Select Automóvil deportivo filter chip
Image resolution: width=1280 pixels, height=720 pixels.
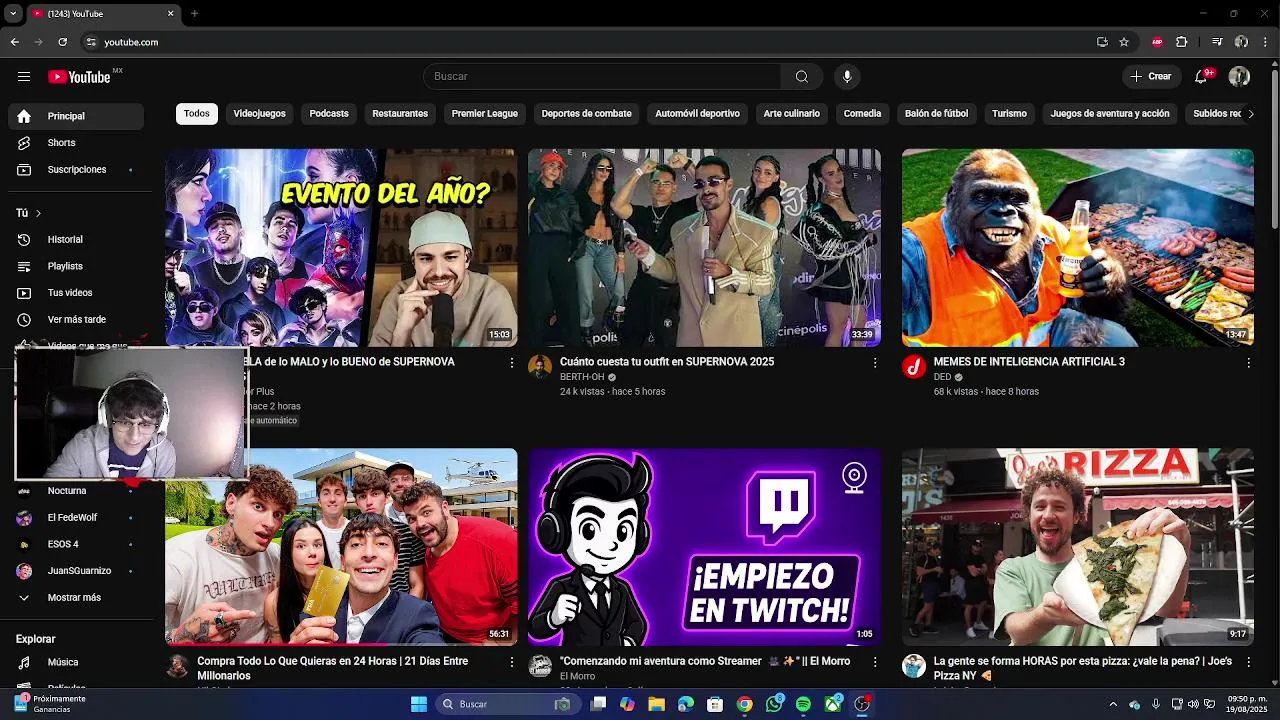point(698,114)
